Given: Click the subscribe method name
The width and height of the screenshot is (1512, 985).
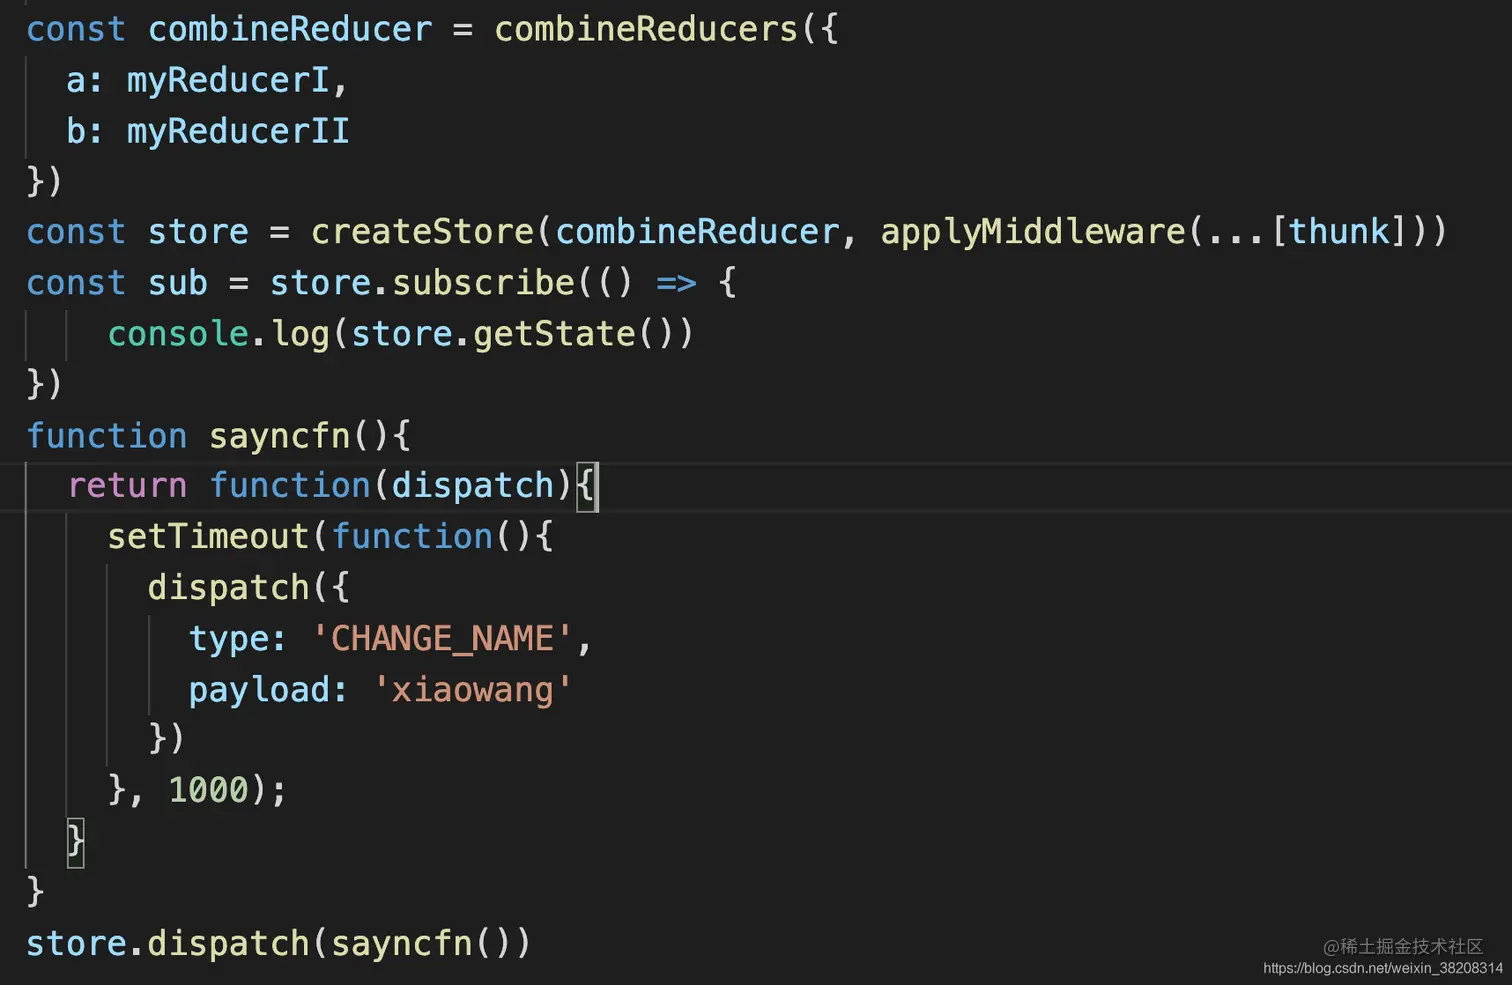Looking at the screenshot, I should coord(484,283).
